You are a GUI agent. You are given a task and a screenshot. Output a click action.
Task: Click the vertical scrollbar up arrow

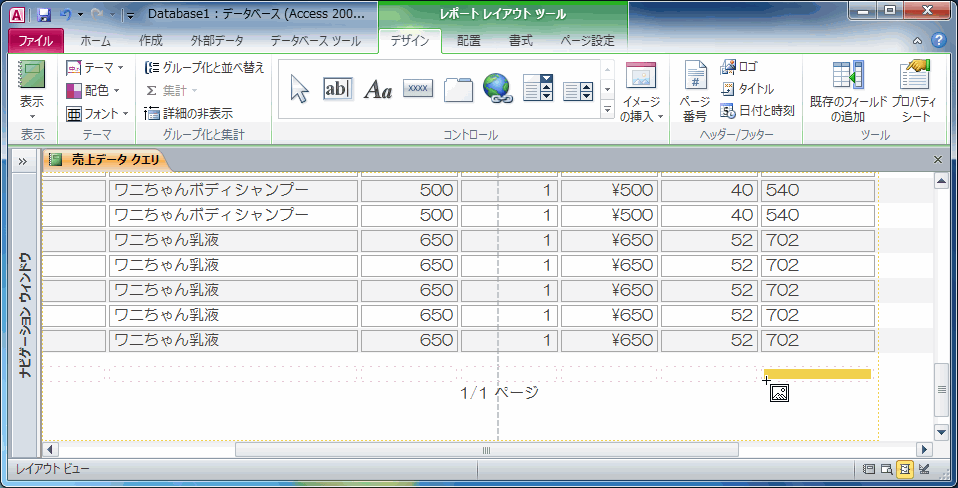[x=942, y=181]
